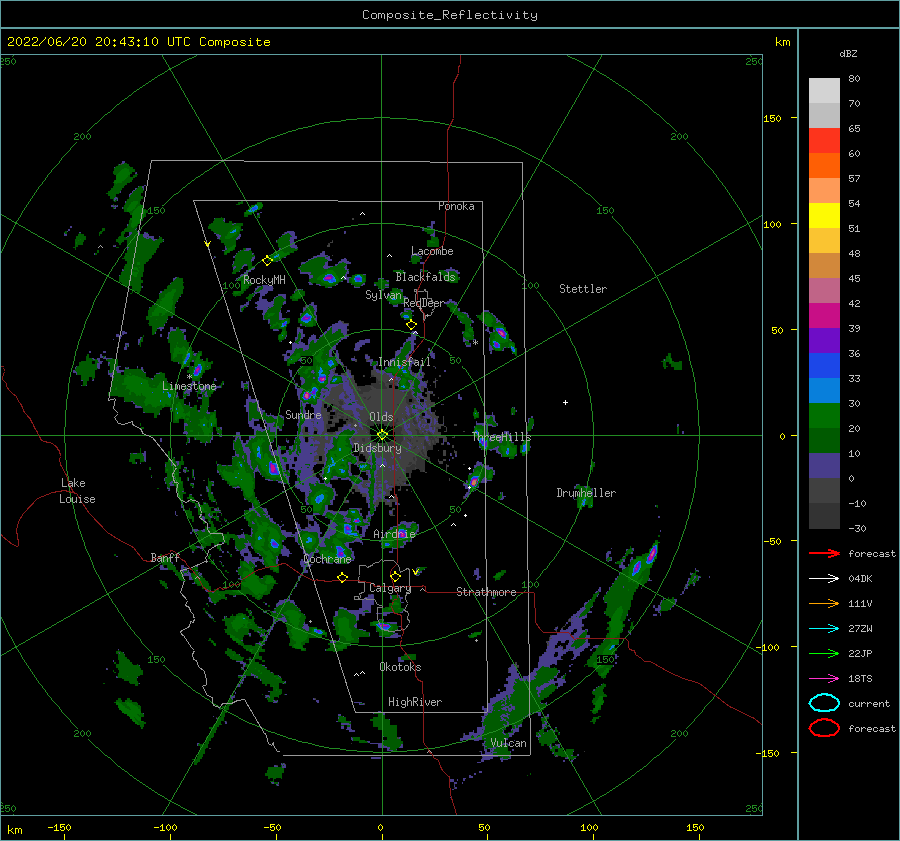Viewport: 900px width, 841px height.
Task: Click the red forecast ellipse in the legend
Action: (824, 728)
